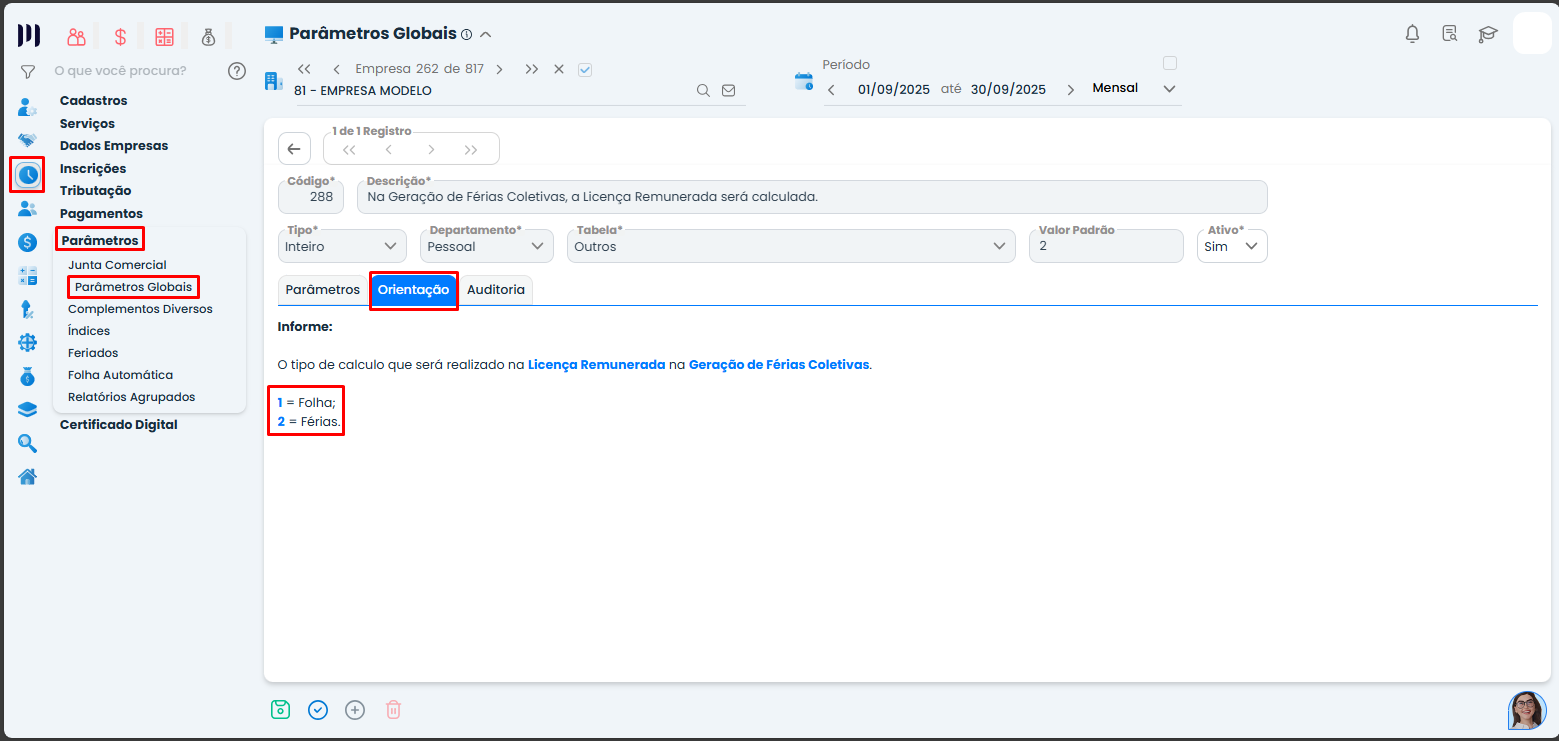
Task: Switch to the Auditoria tab
Action: [x=496, y=290]
